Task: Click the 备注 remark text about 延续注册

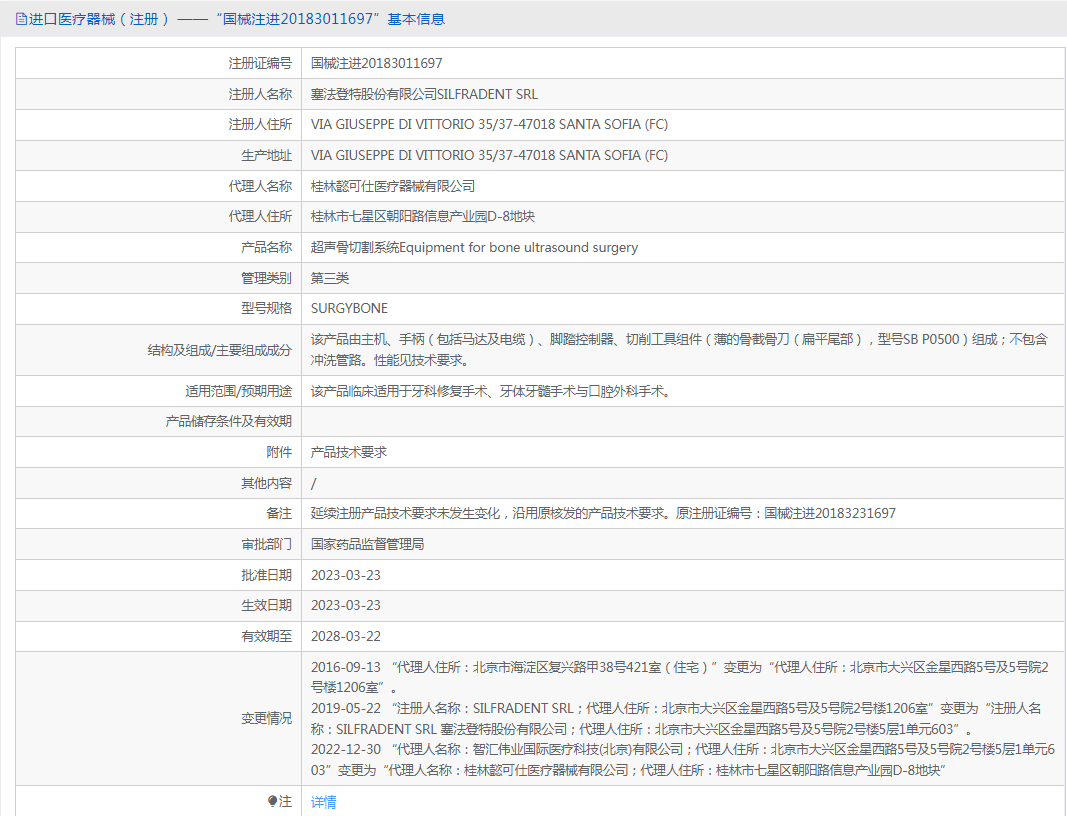Action: pos(603,513)
